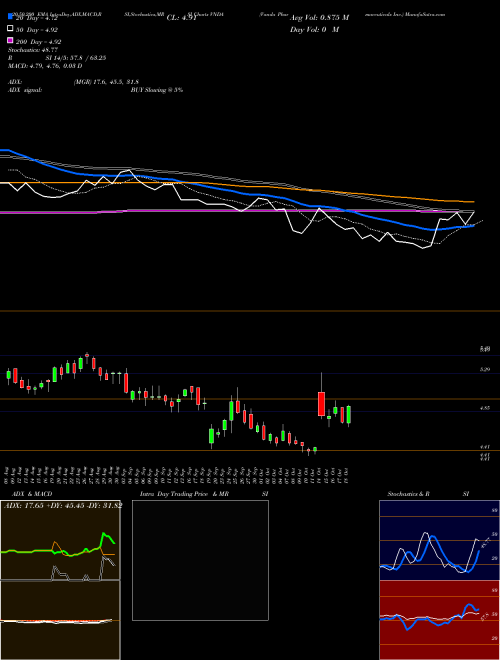Click the 50 Day - 4.92 legend label
This screenshot has width=500, height=660.
[x=37, y=29]
